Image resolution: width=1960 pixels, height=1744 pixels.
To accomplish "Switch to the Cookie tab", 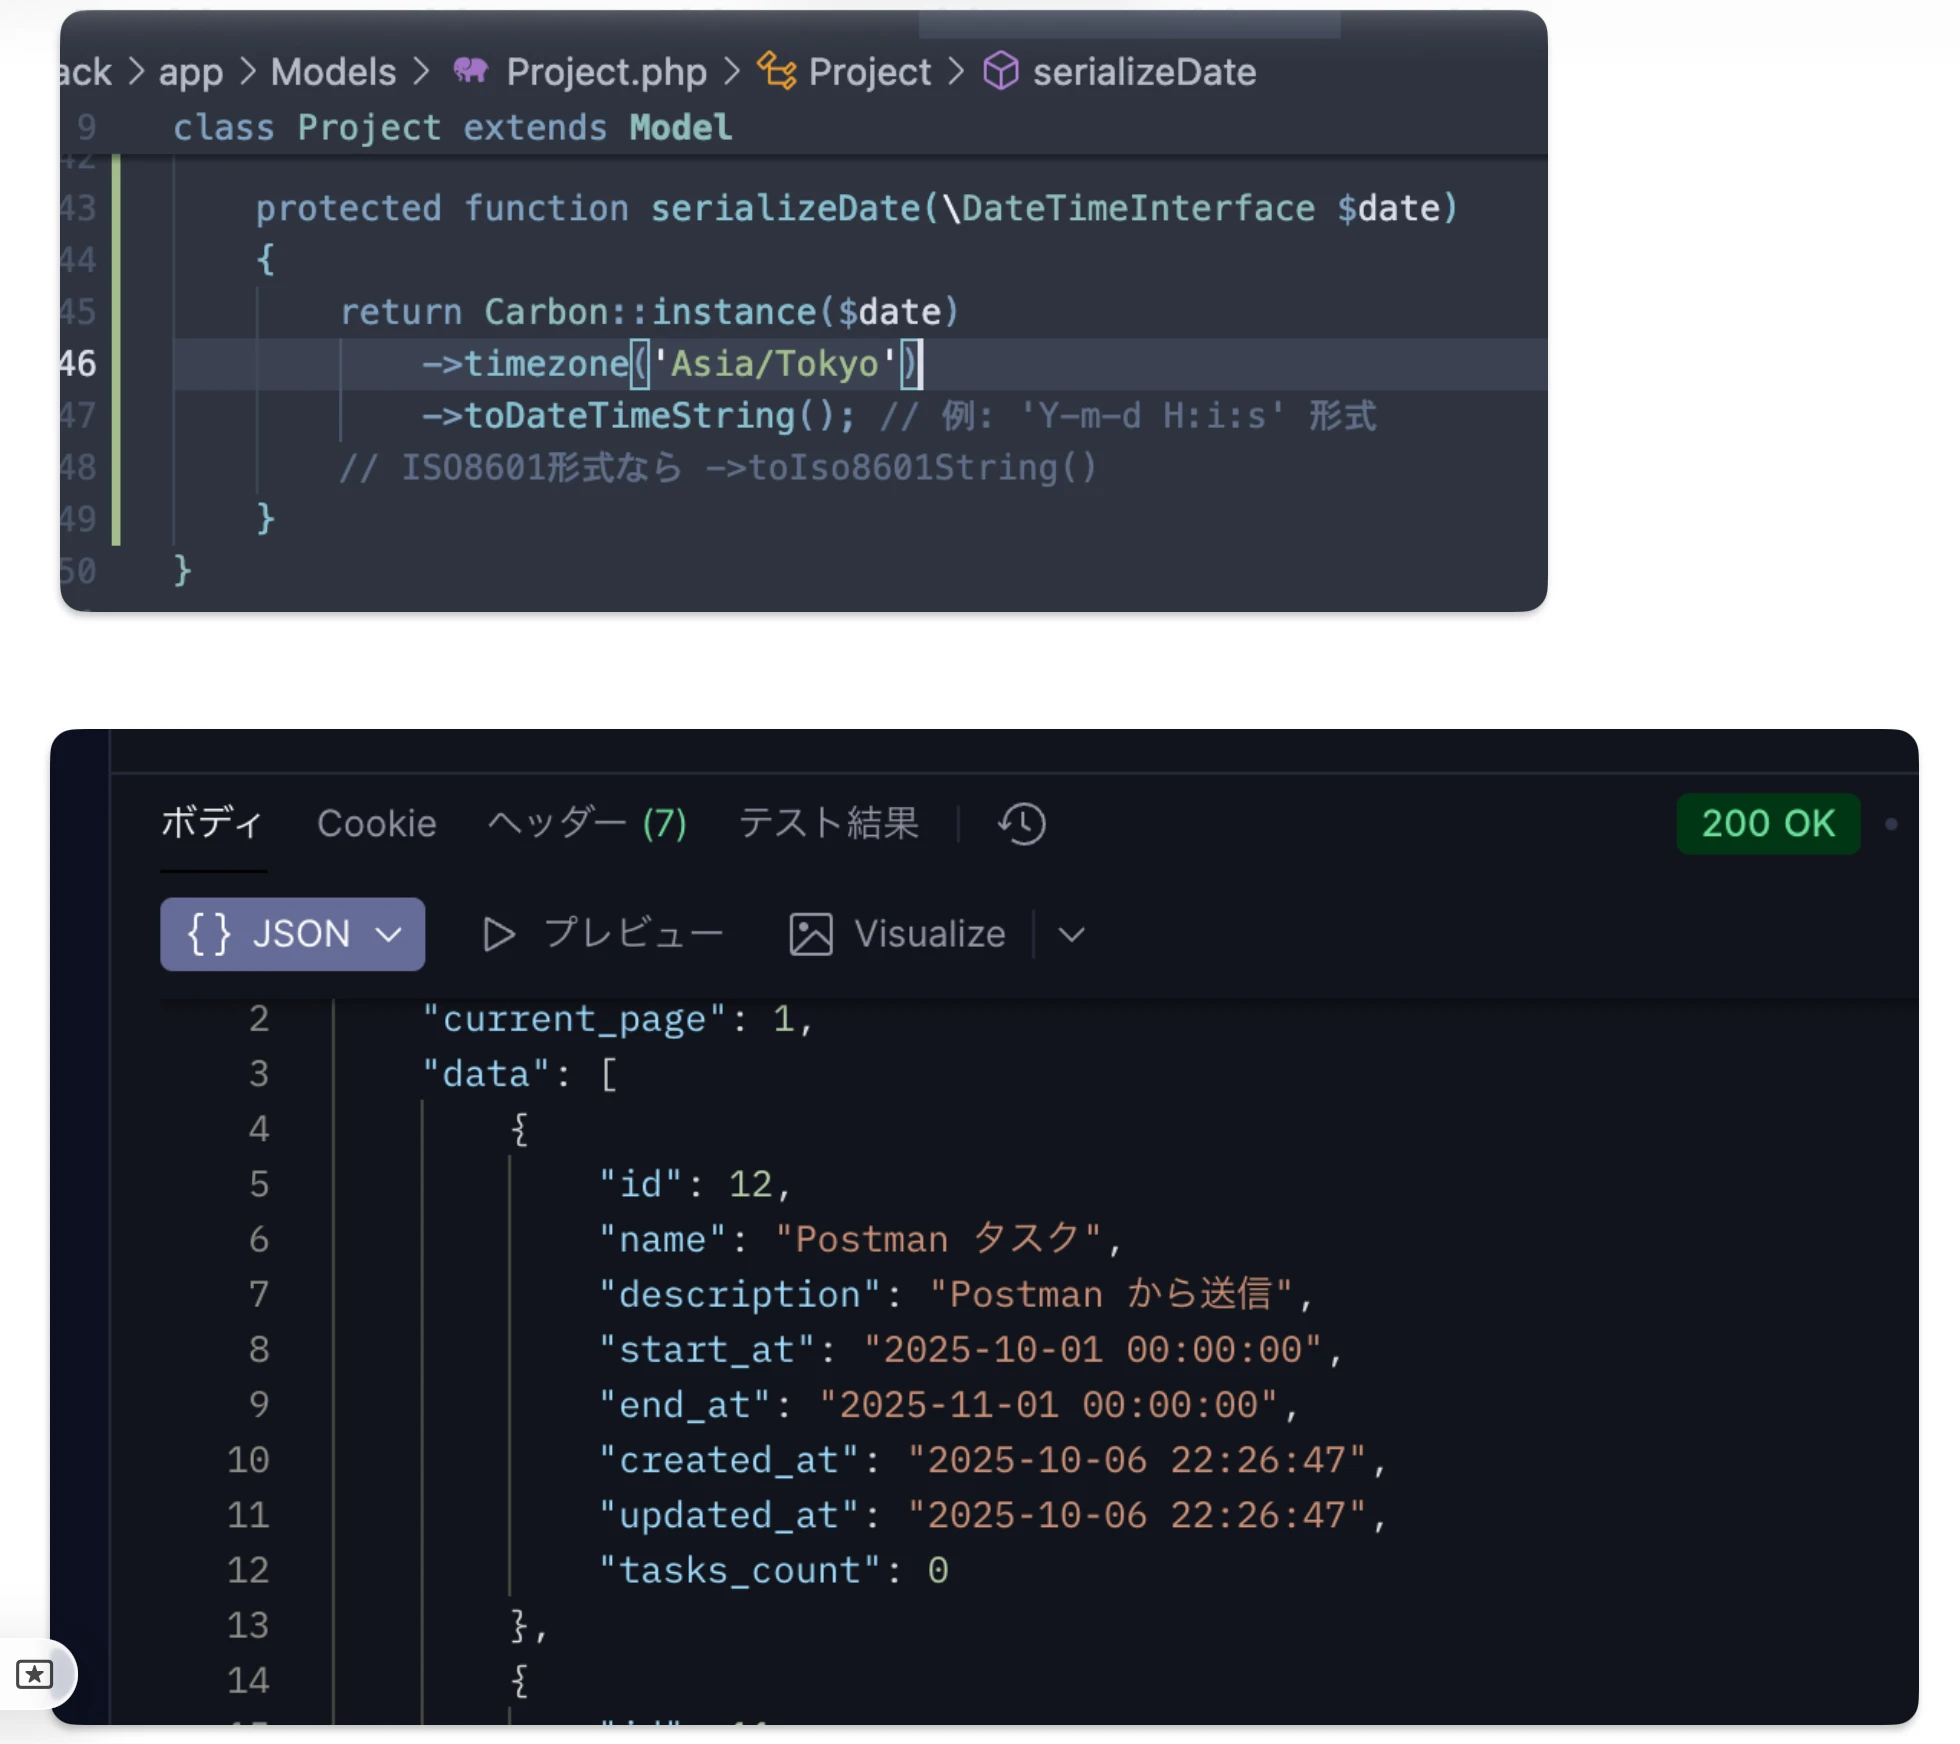I will (x=377, y=824).
